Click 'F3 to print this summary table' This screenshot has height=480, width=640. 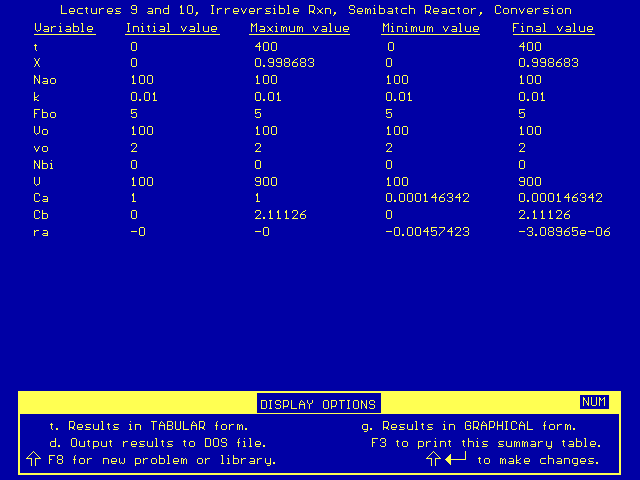(x=486, y=442)
